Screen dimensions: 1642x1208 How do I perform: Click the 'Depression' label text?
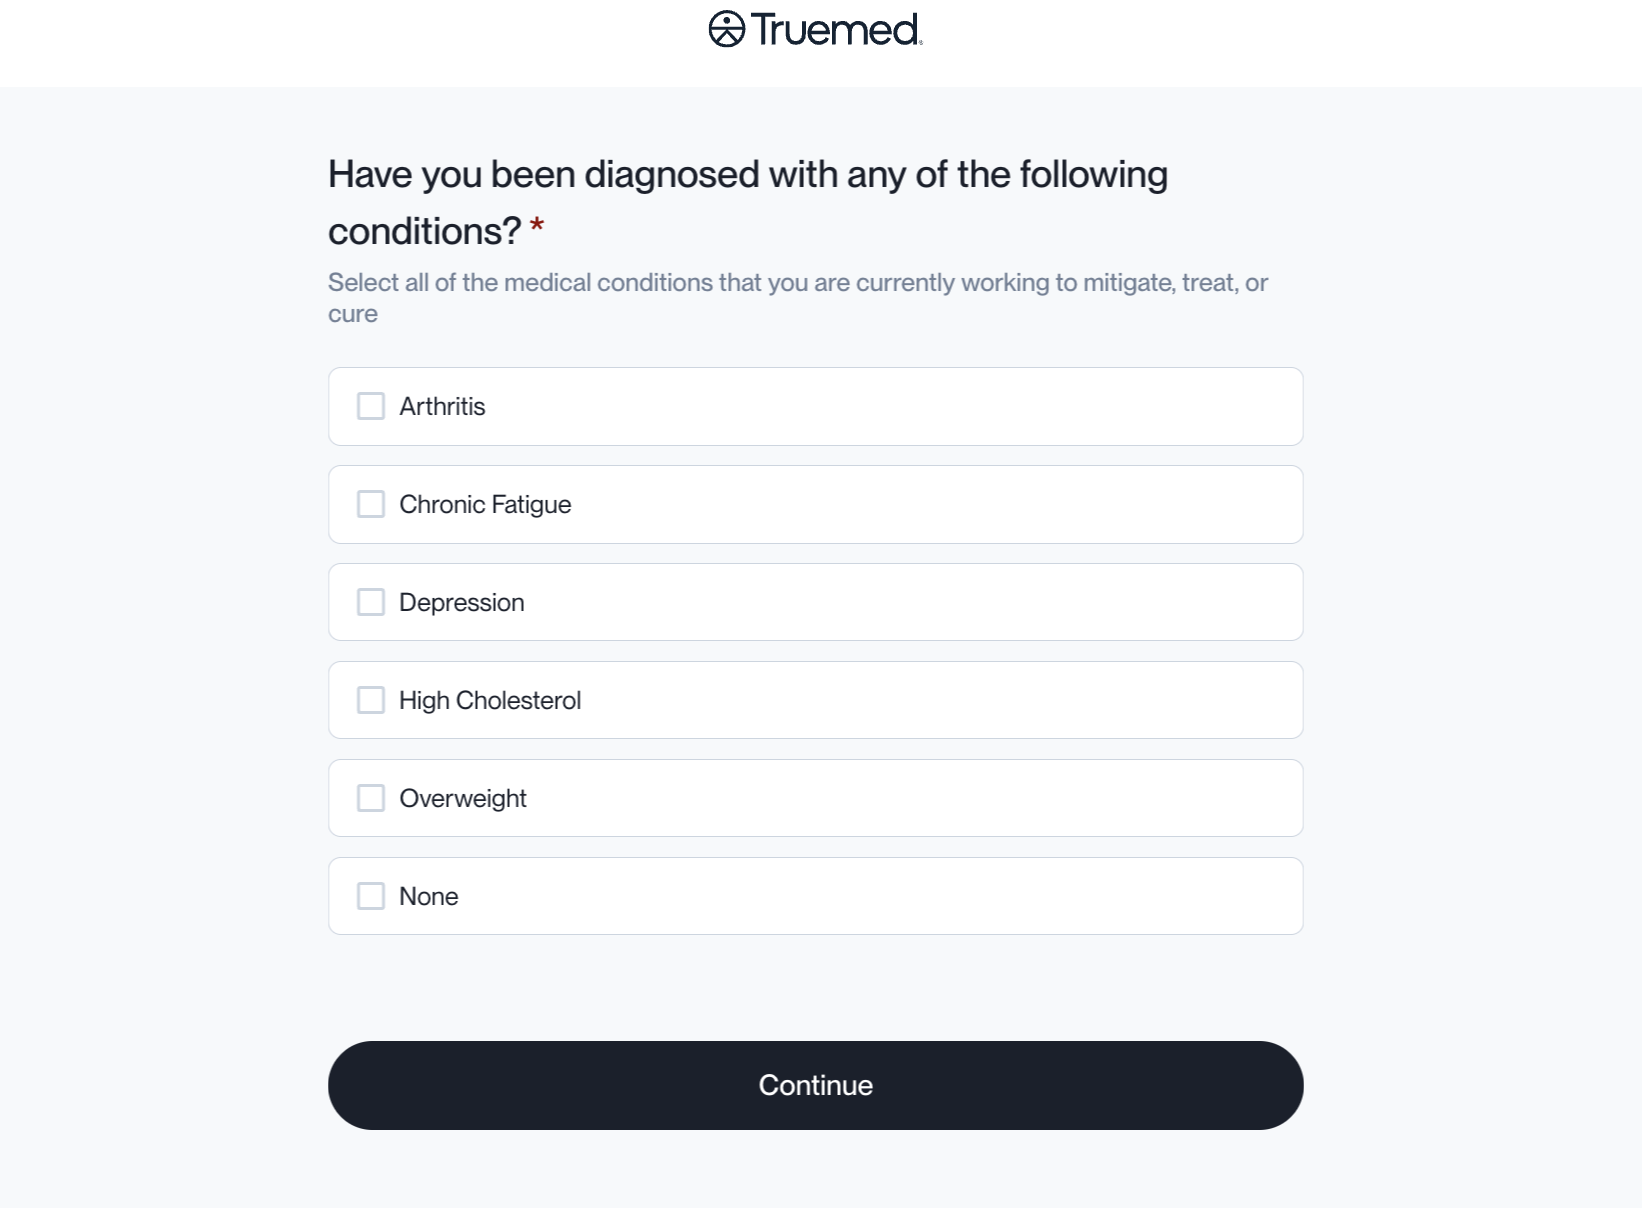(x=461, y=603)
